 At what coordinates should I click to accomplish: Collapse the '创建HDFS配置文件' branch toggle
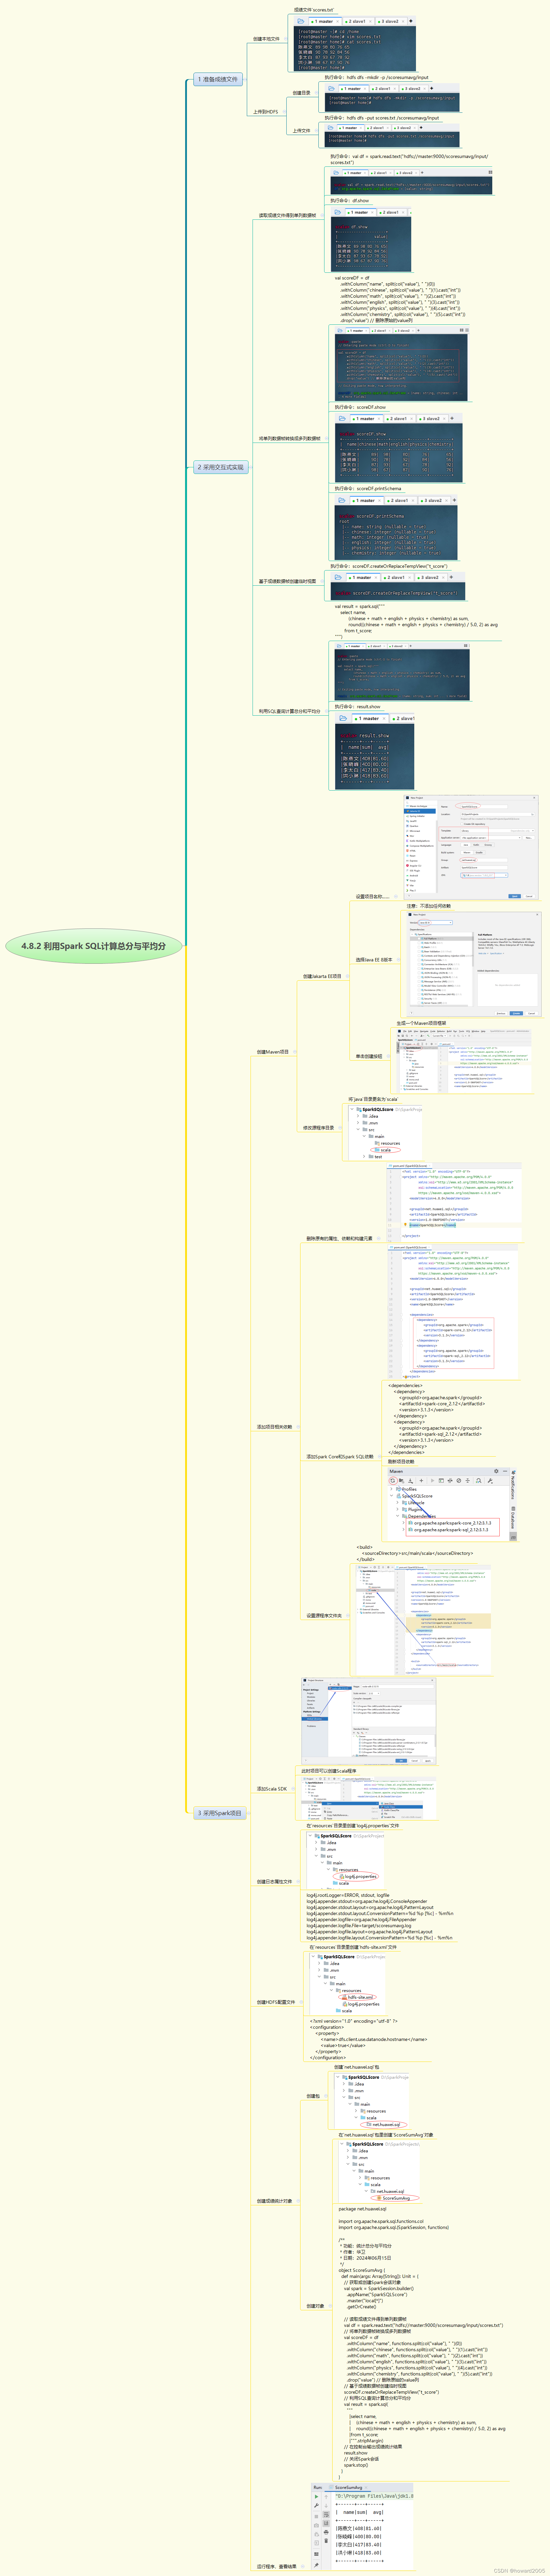point(301,2002)
